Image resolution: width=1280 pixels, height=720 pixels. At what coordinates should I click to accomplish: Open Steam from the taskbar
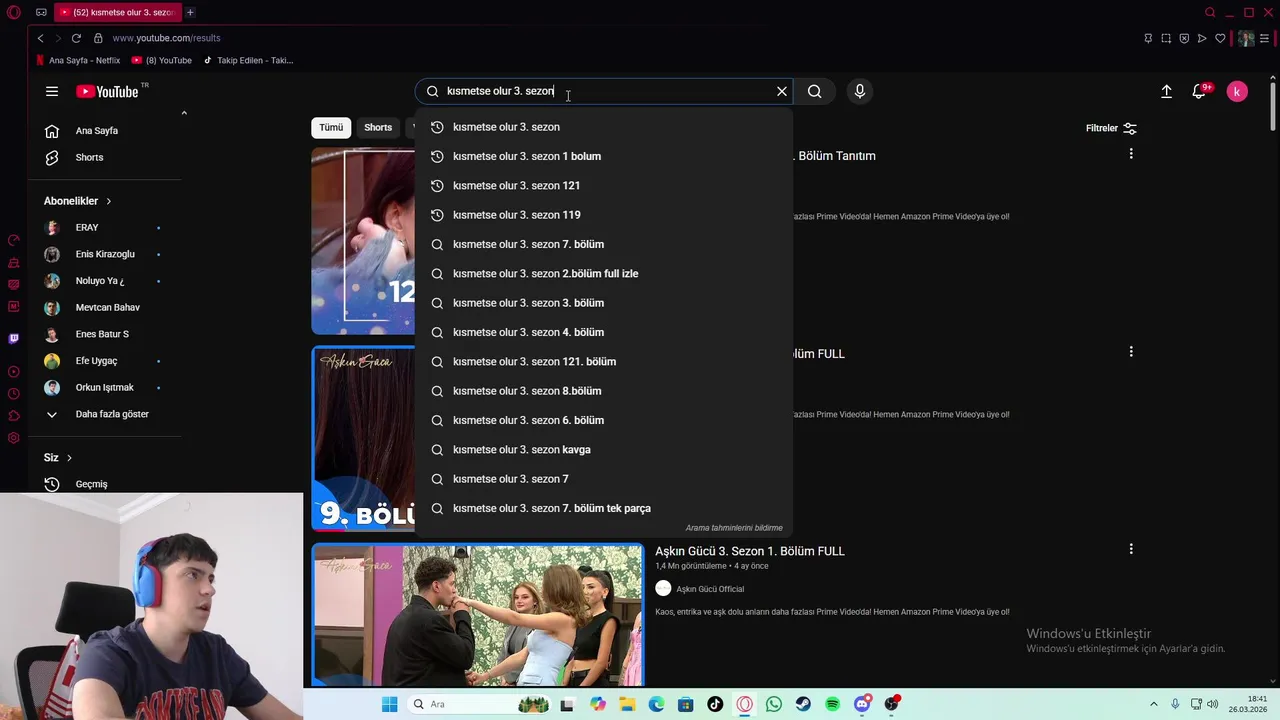point(803,704)
